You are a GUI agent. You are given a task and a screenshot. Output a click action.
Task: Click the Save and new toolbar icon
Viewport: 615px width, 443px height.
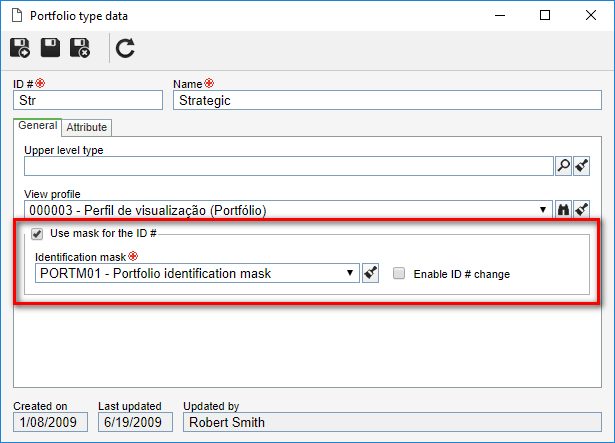pos(20,48)
